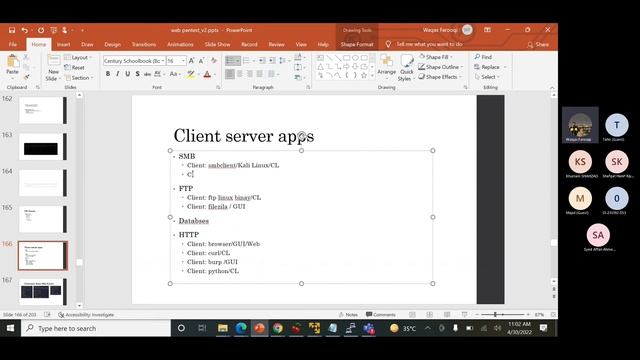Set paragraph alignment to center
This screenshot has height=360, width=640.
coord(240,74)
